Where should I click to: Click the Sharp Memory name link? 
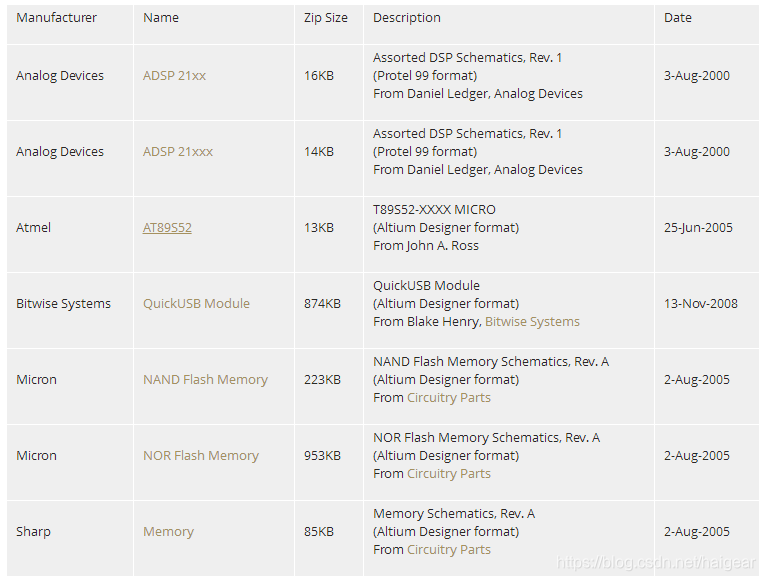pos(168,532)
